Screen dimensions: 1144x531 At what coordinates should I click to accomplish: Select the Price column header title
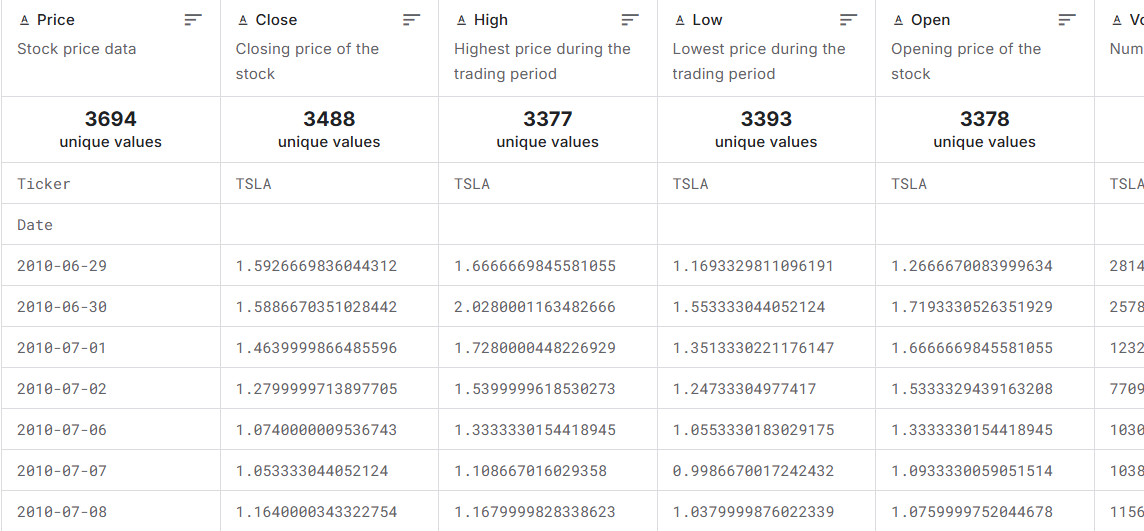(x=55, y=20)
